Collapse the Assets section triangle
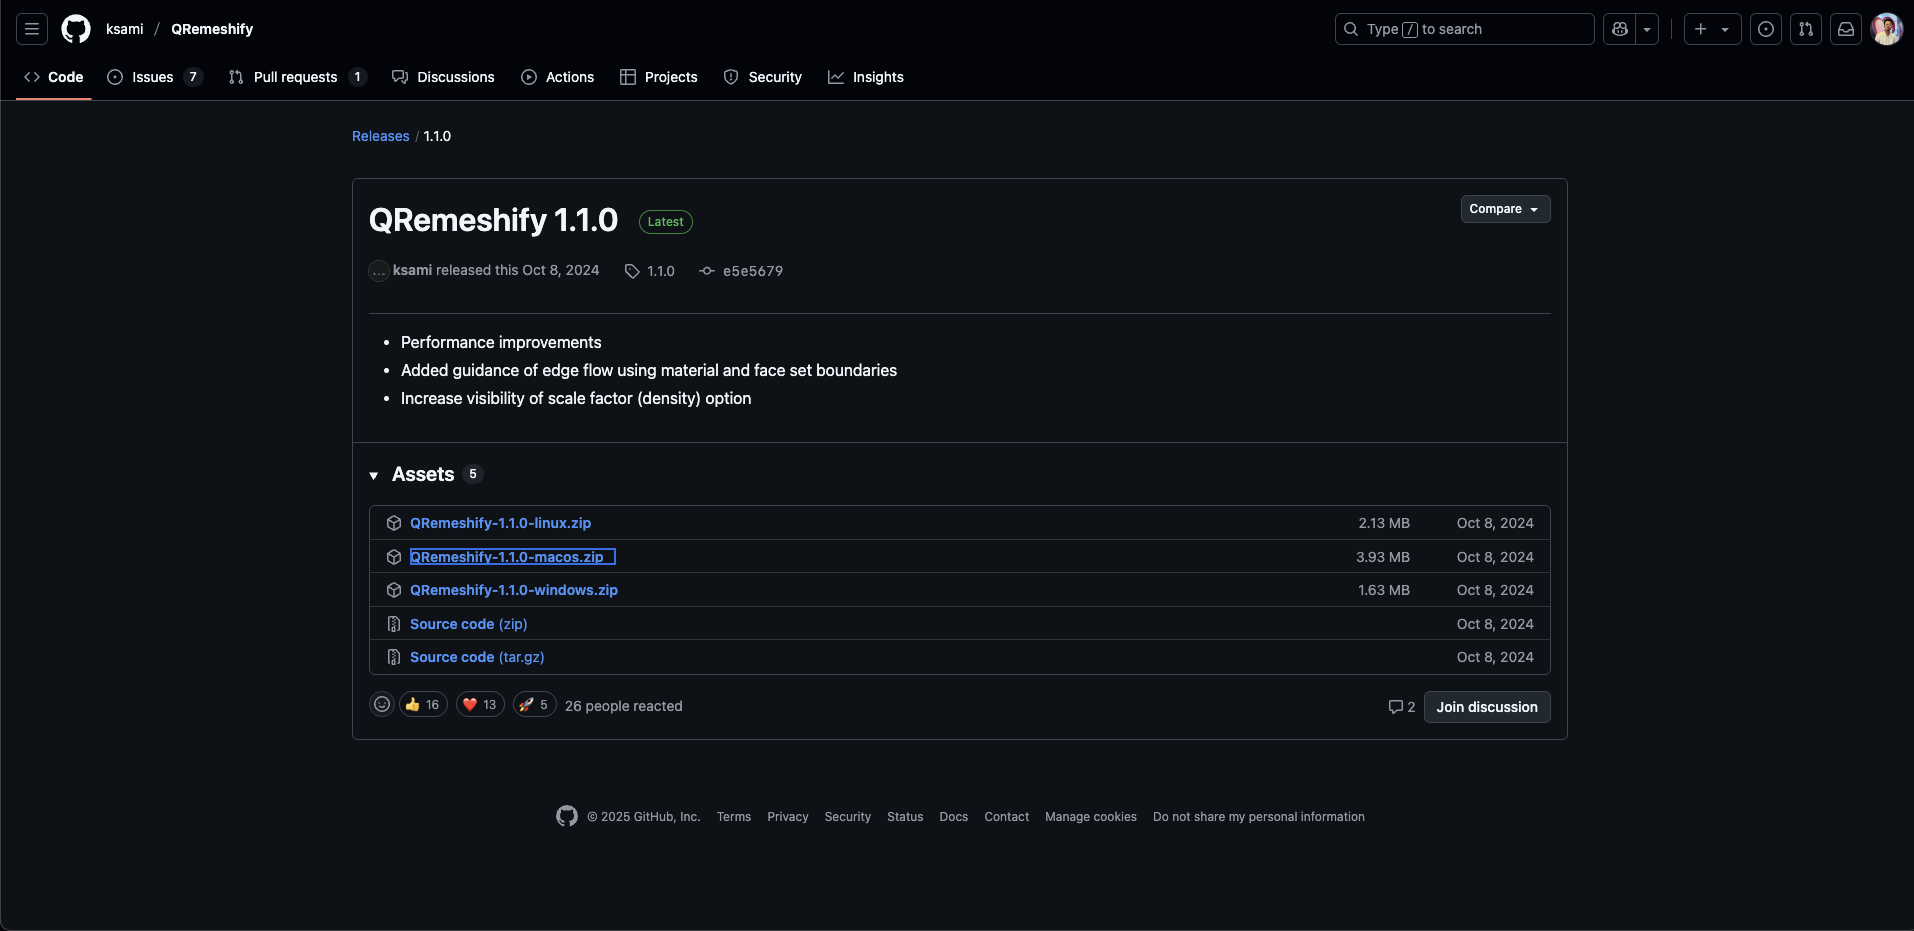Viewport: 1914px width, 931px height. coord(373,475)
